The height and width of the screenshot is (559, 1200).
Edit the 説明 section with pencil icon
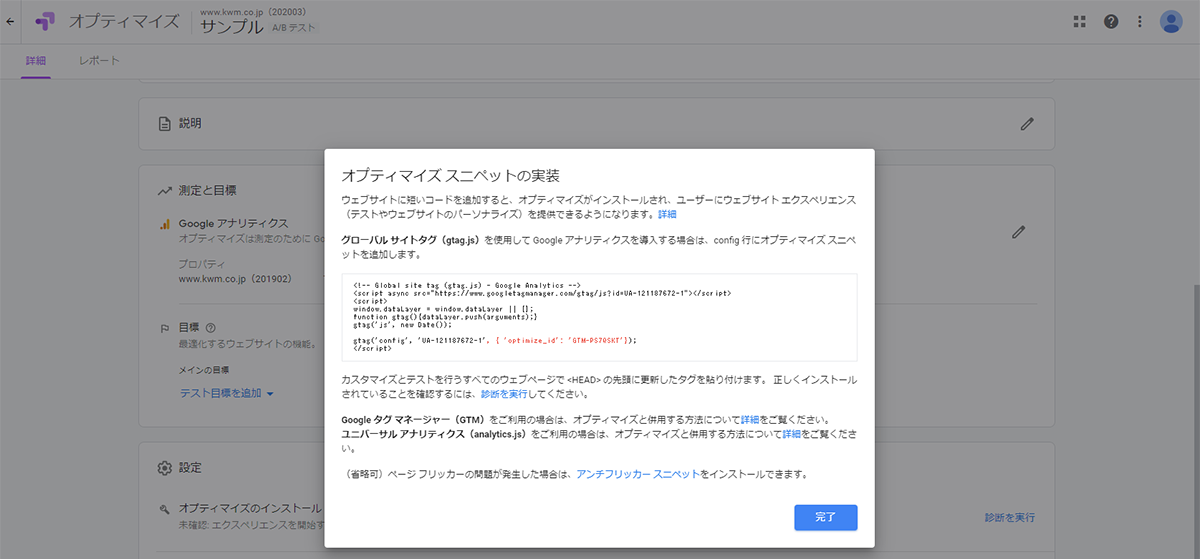point(1026,124)
